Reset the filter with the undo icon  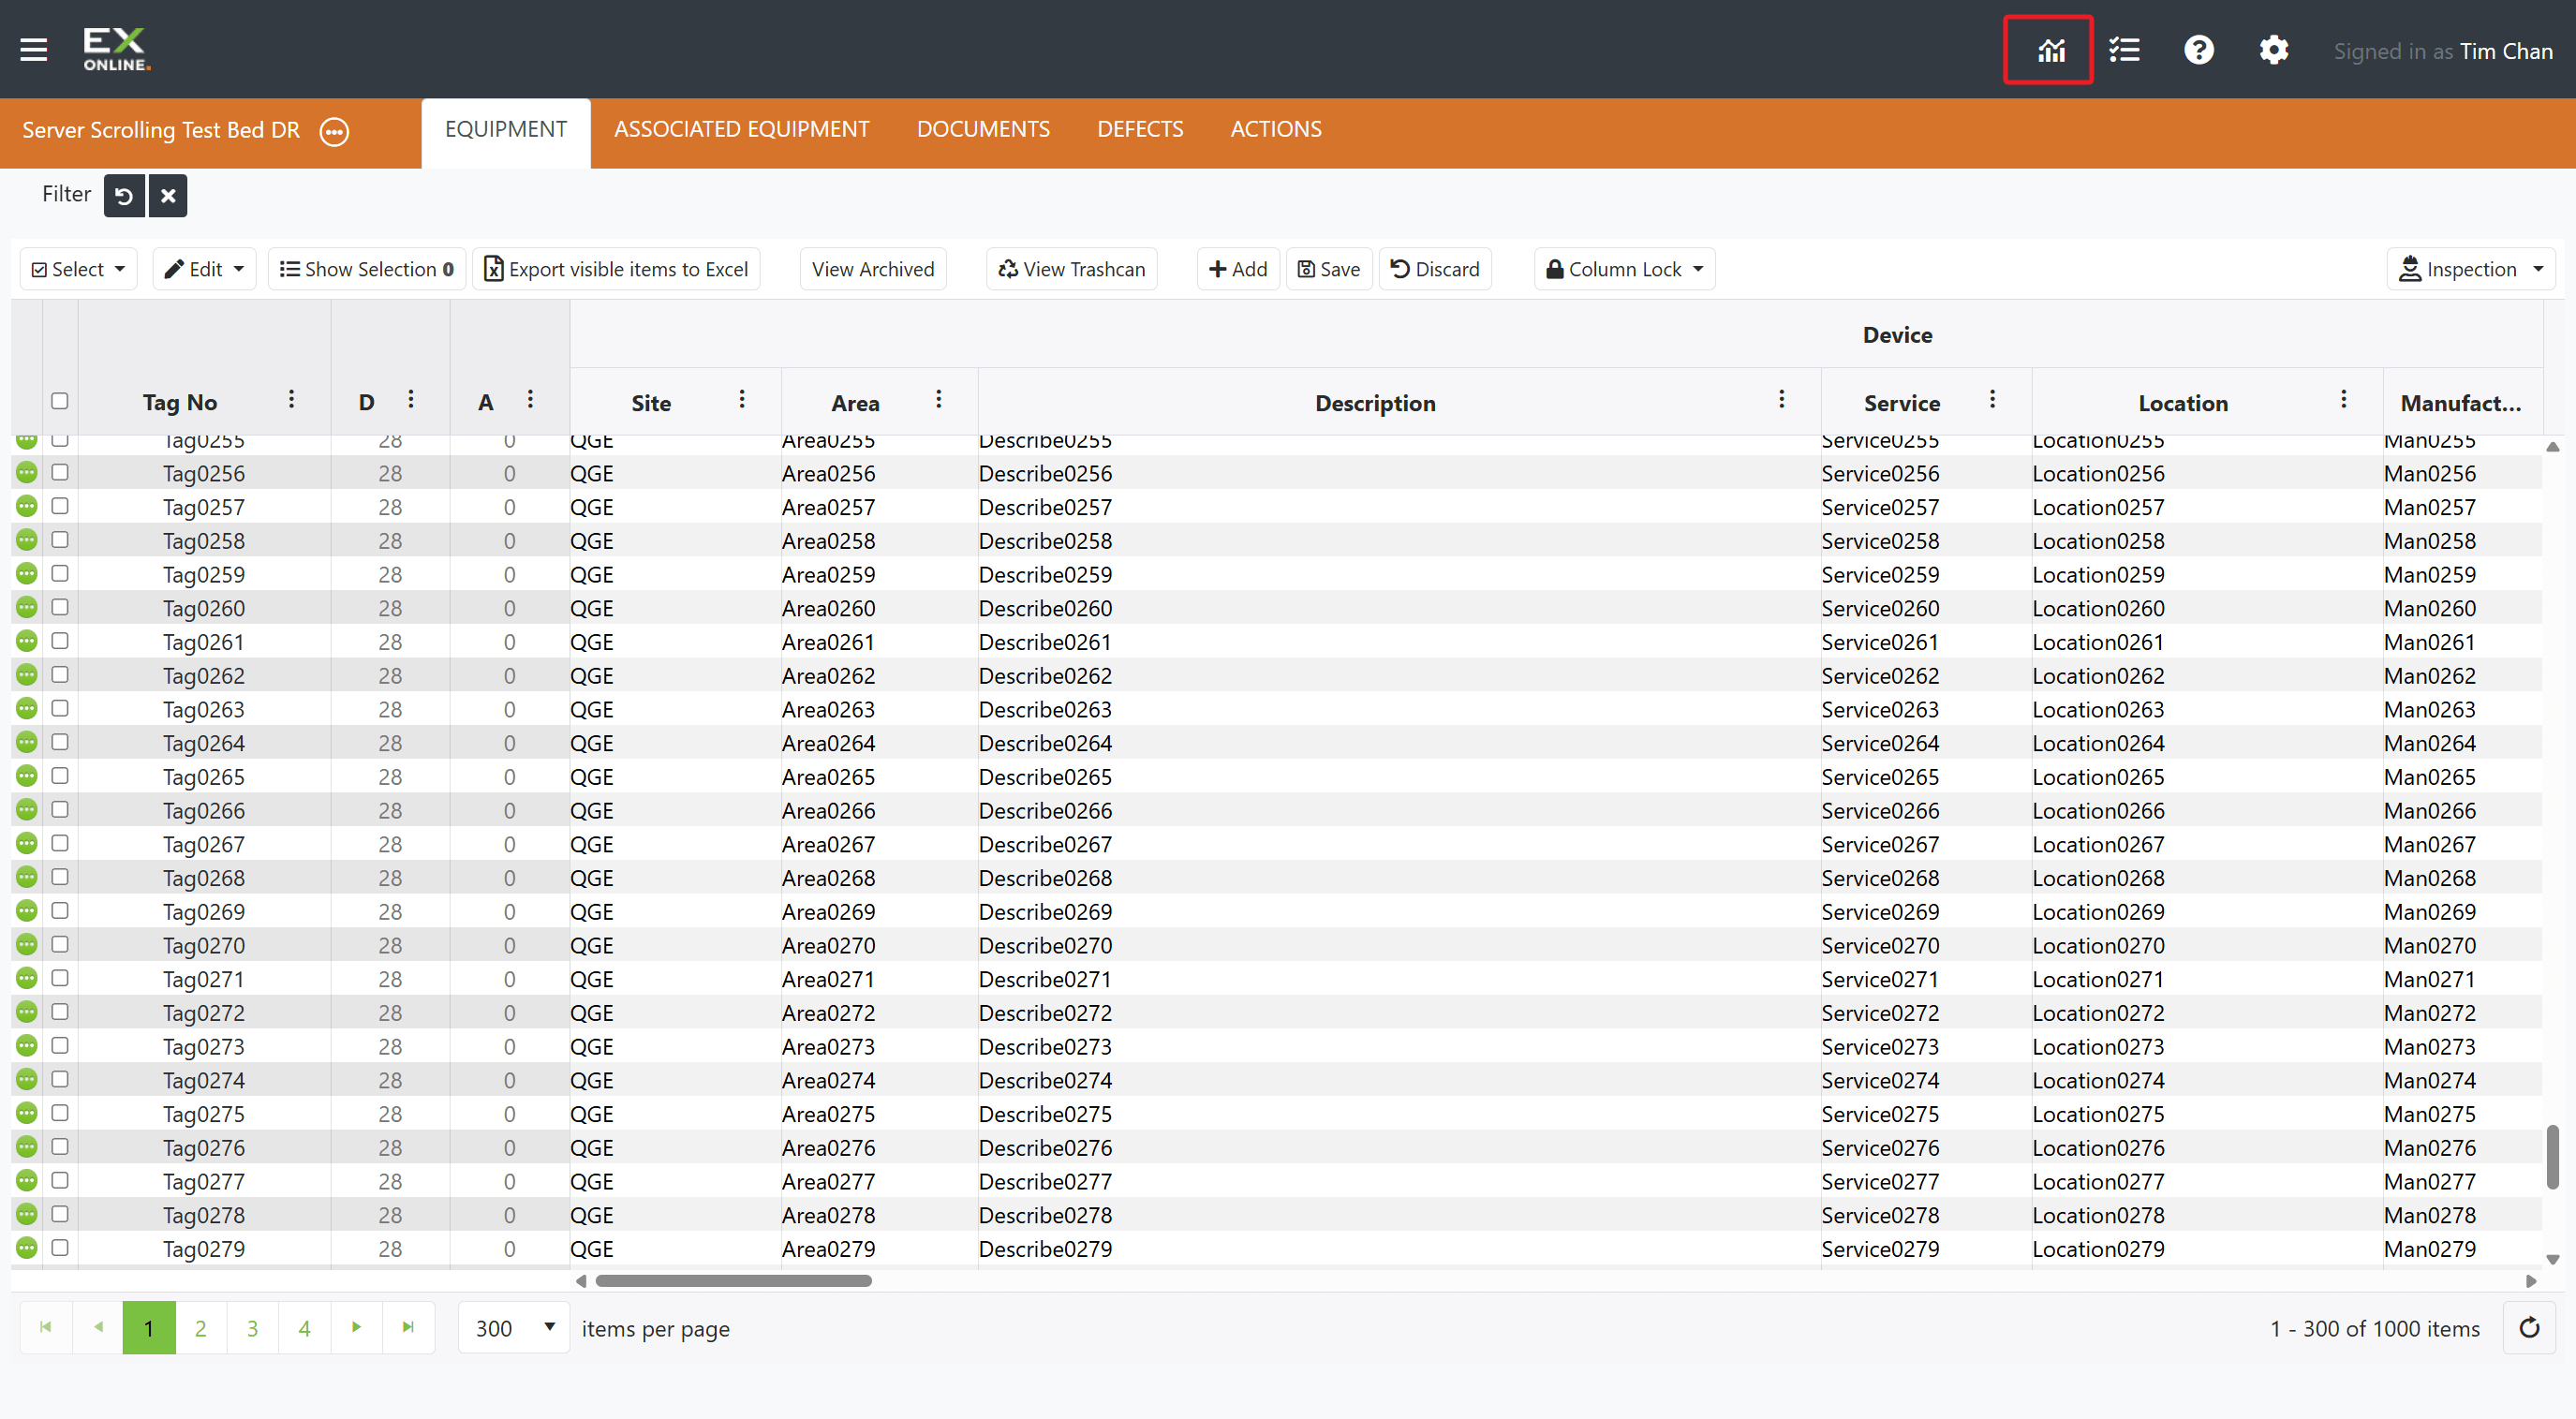point(124,196)
